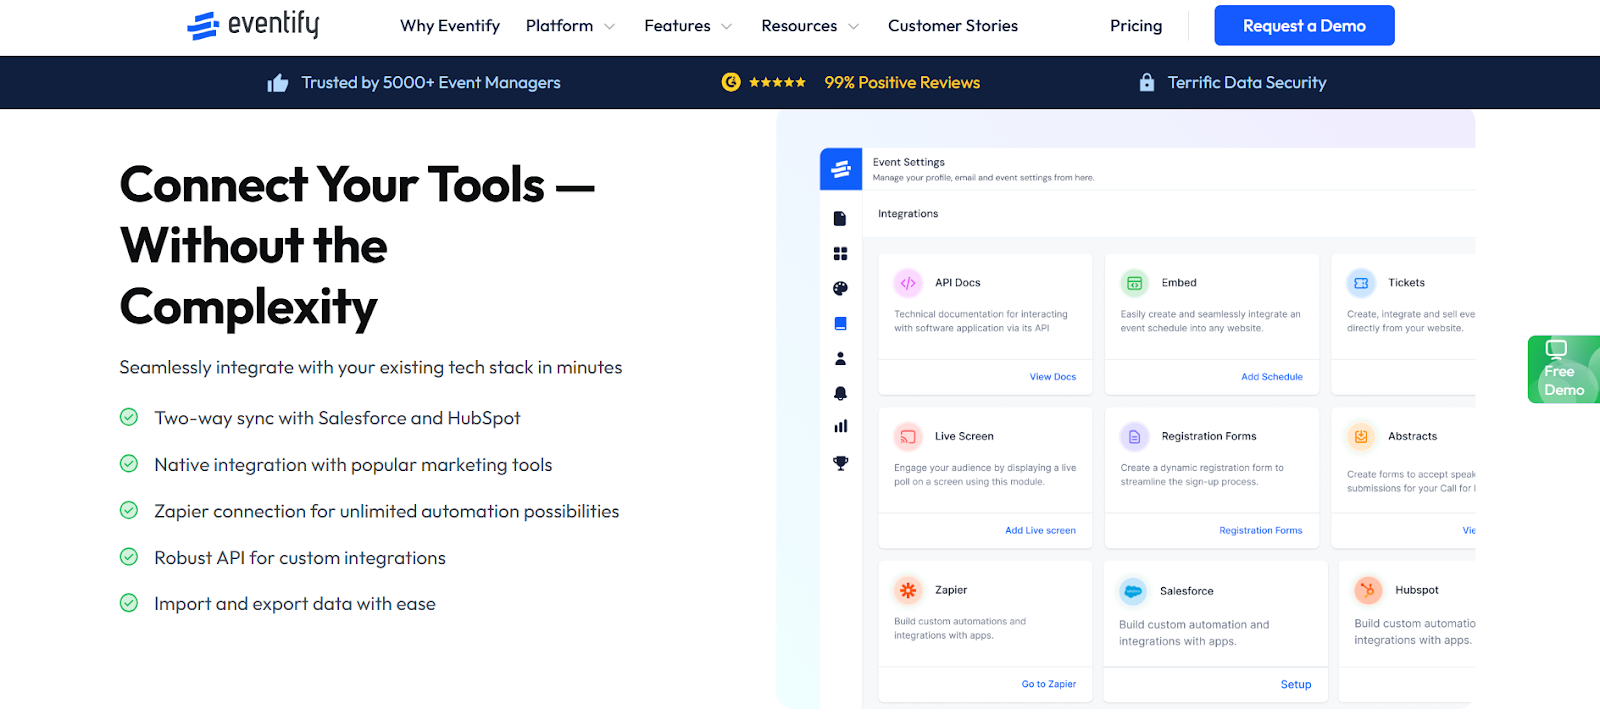Click the Connect Your Tools headline
The height and width of the screenshot is (726, 1600).
point(357,246)
